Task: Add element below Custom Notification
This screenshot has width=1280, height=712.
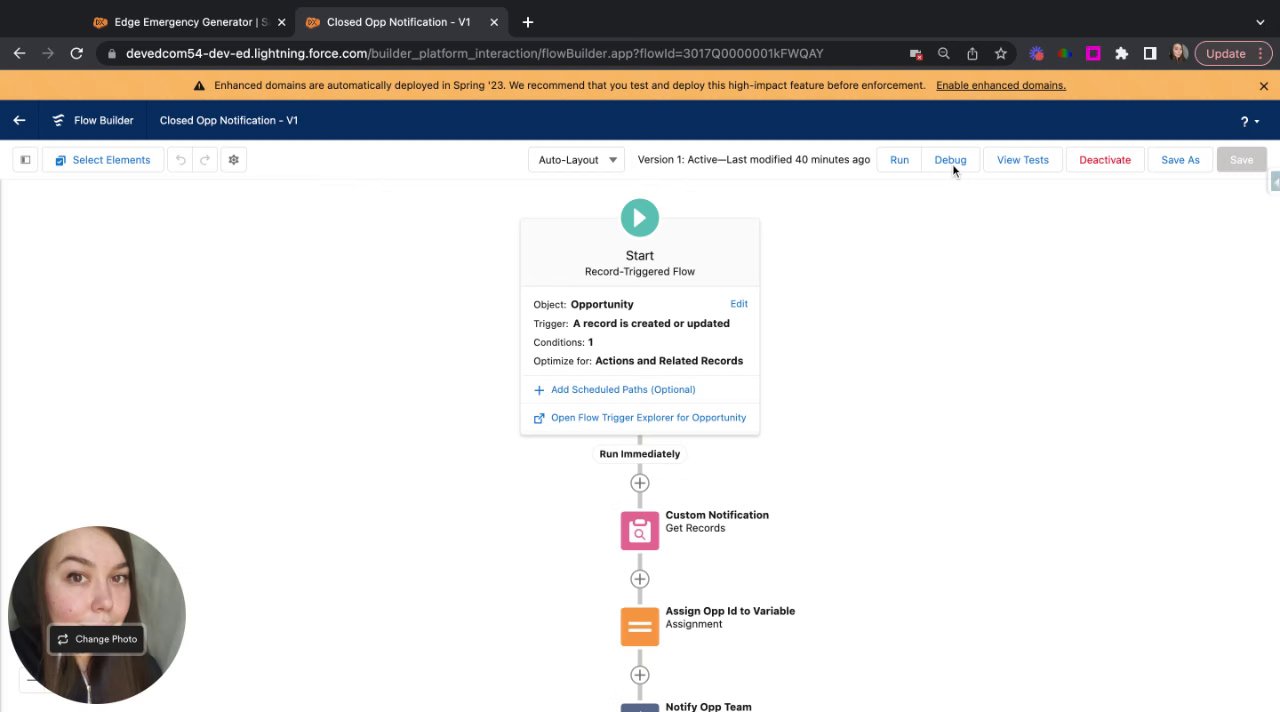Action: coord(640,579)
